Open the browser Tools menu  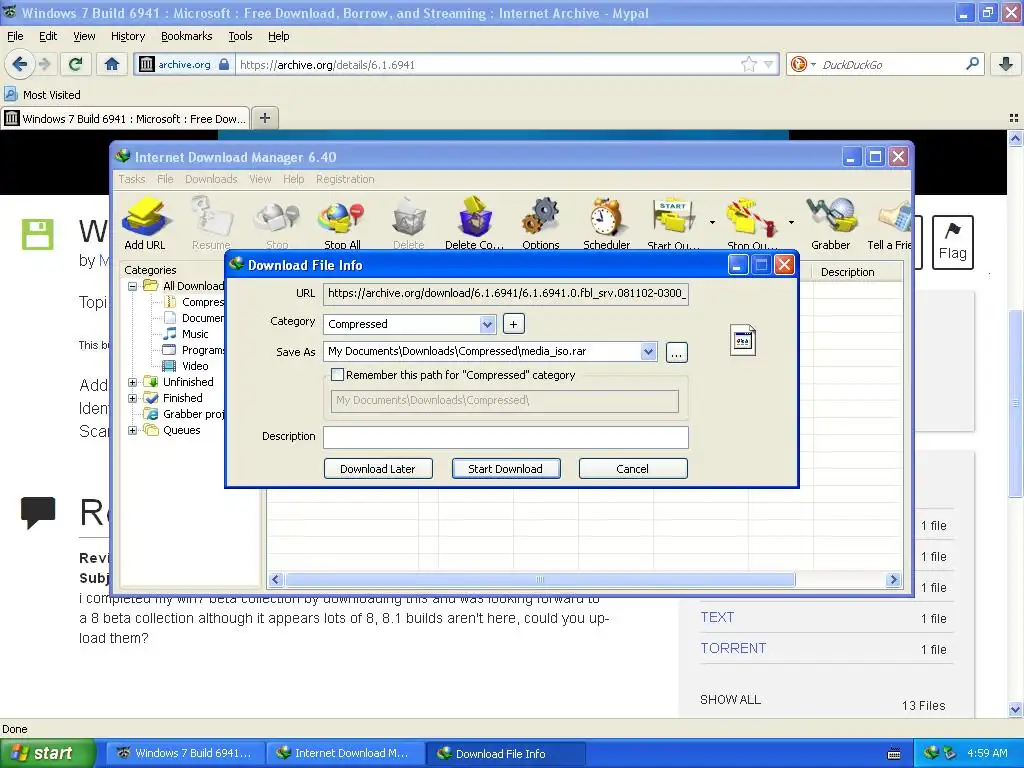[x=240, y=36]
